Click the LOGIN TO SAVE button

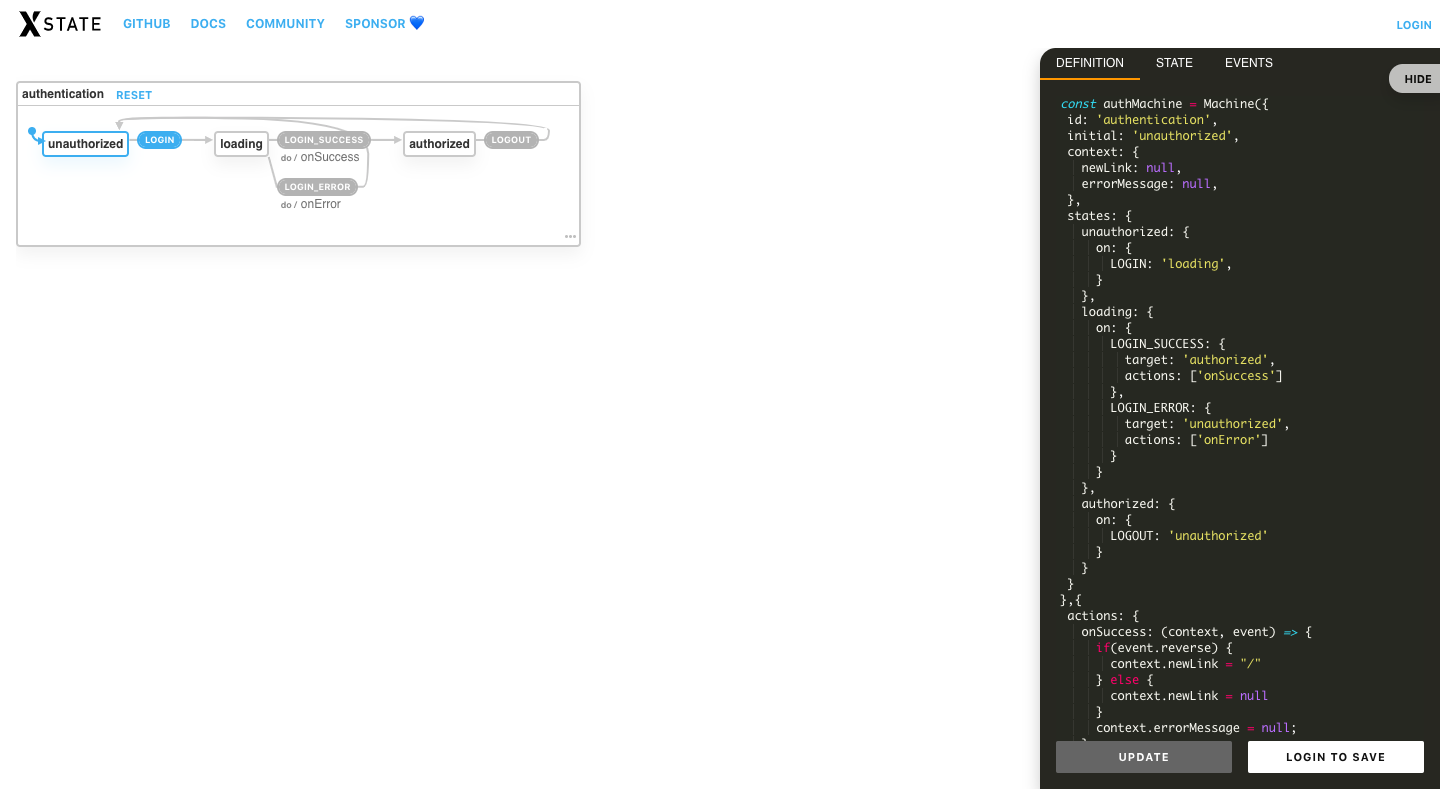[1335, 757]
